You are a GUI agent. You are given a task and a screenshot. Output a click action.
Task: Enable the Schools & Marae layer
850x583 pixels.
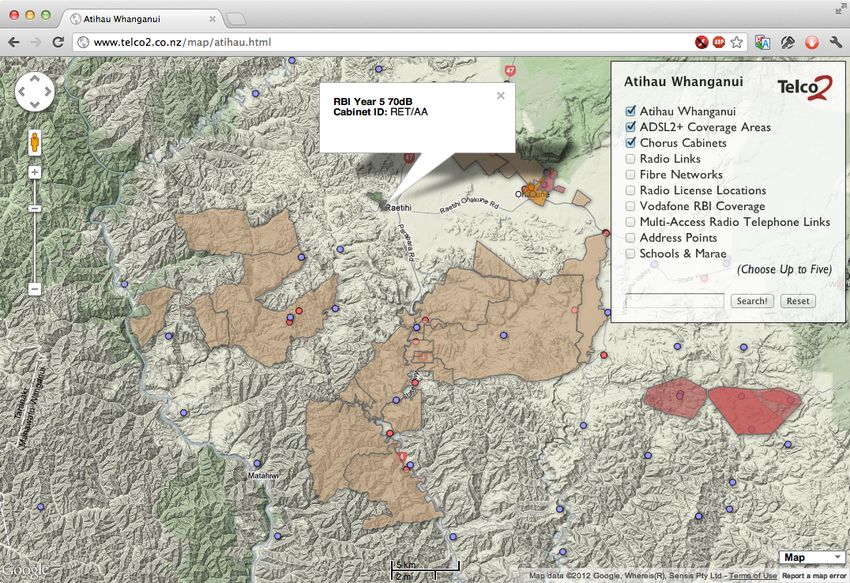click(630, 253)
